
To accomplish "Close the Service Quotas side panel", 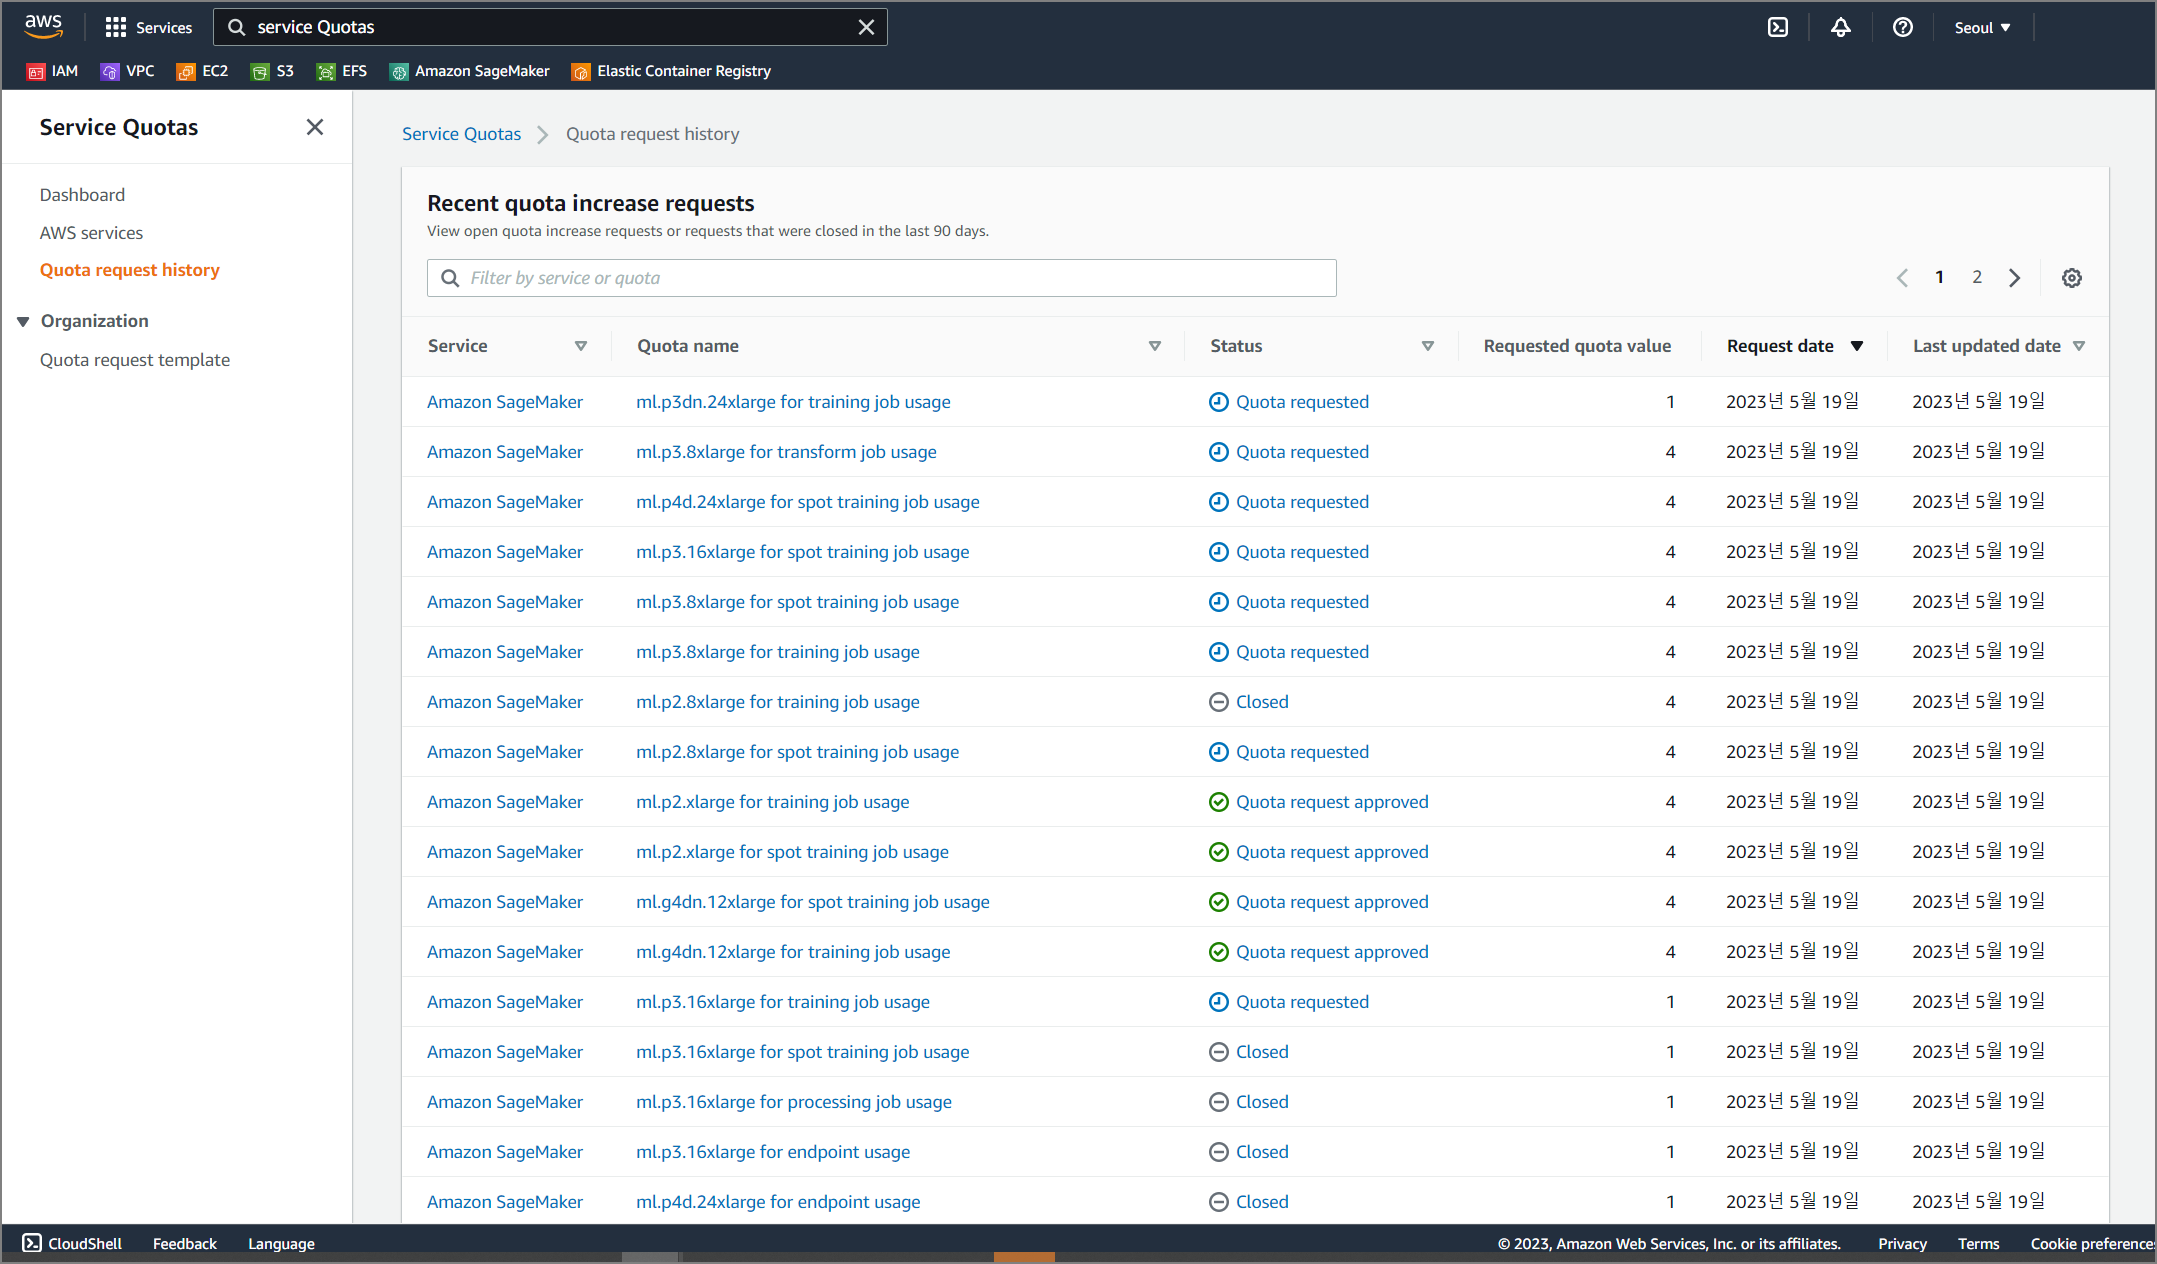I will point(315,127).
